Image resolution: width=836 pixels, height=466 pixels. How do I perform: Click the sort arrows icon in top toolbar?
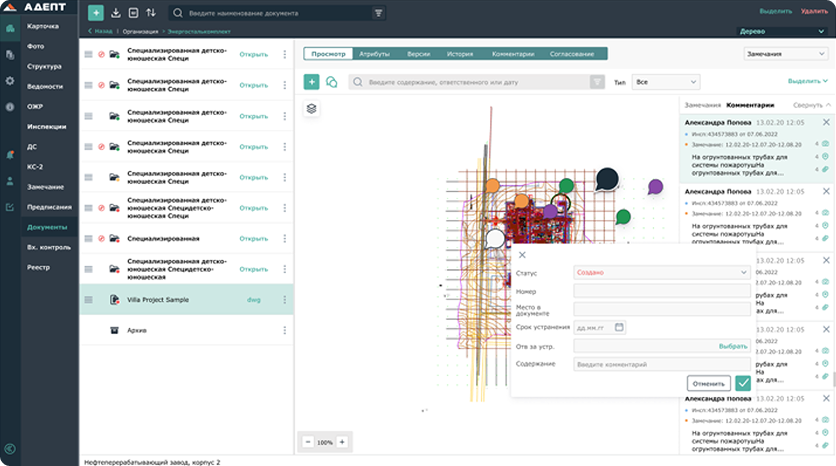(151, 13)
